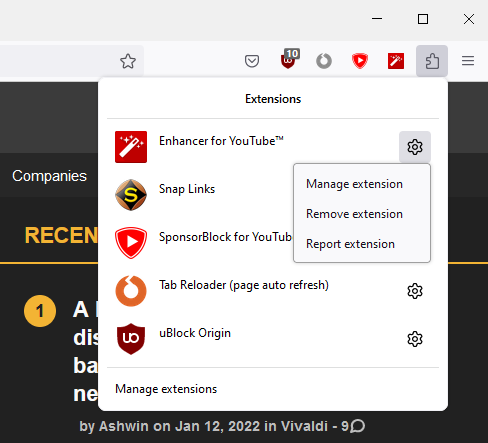
Task: Open the Companies navigation link
Action: 49,176
